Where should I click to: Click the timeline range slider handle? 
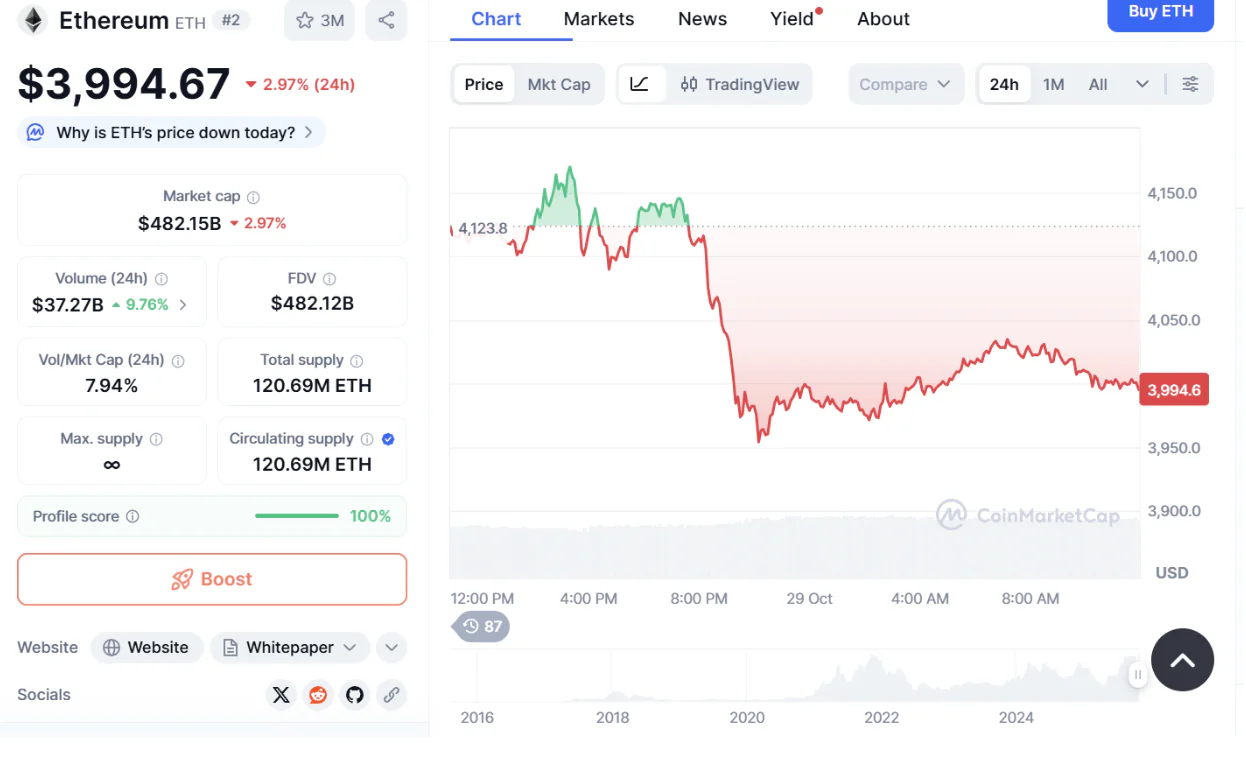pyautogui.click(x=1137, y=675)
